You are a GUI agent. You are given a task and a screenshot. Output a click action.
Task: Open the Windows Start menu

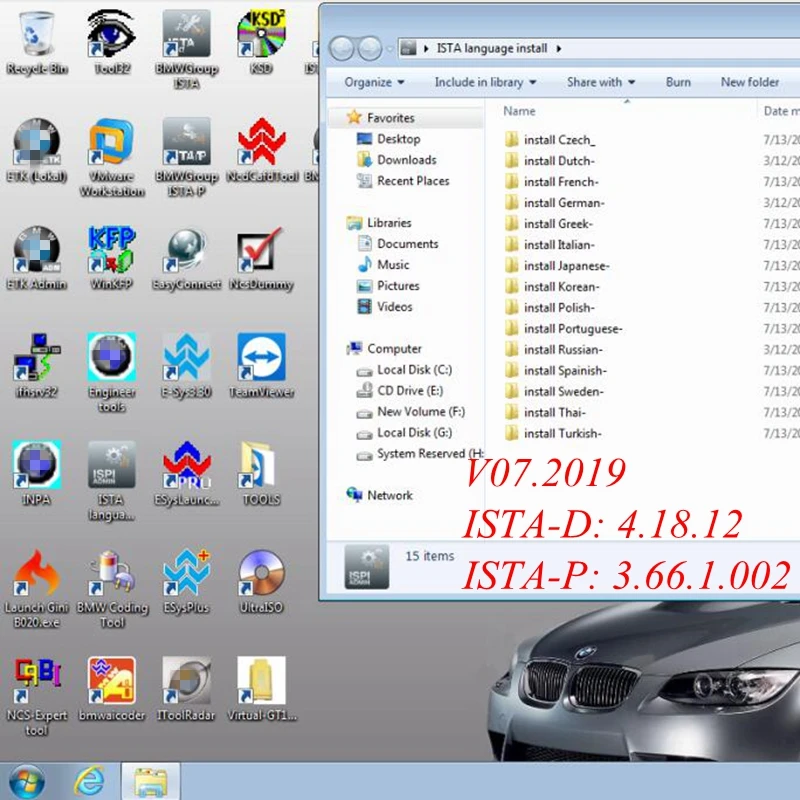(x=27, y=781)
